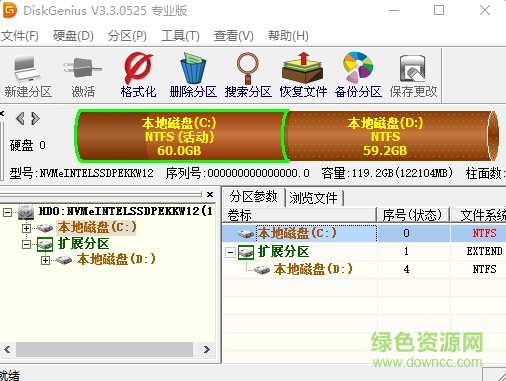Screen dimensions: 506x381
Task: Collapse the HD0 disk tree node
Action: [x=7, y=212]
